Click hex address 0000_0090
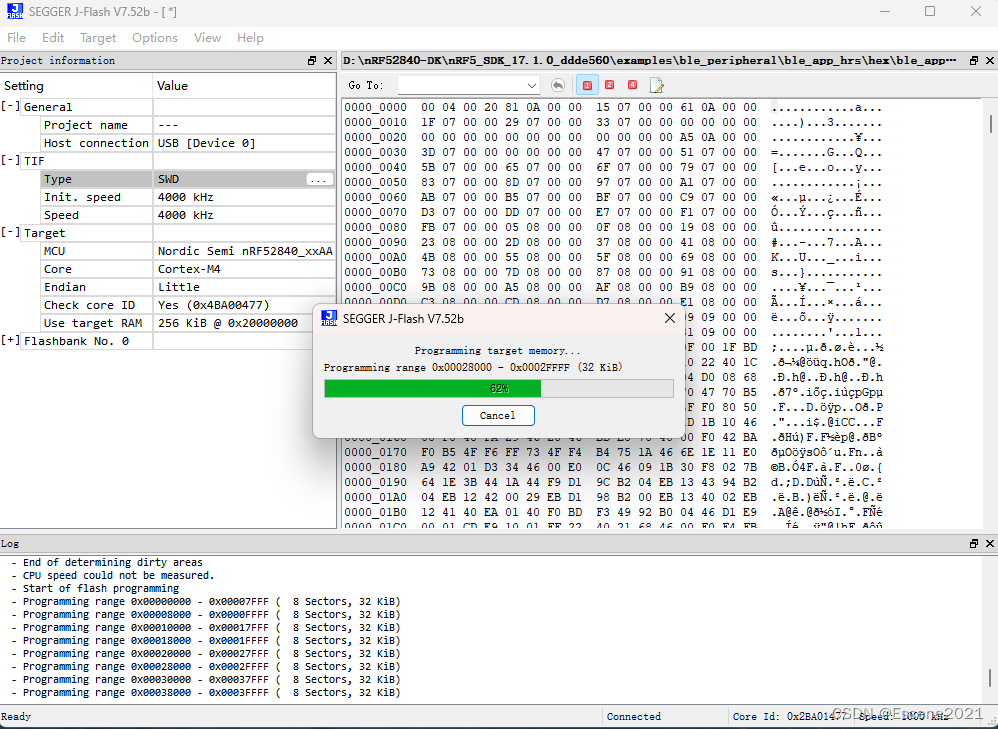Screen dimensions: 998x729 tap(376, 242)
